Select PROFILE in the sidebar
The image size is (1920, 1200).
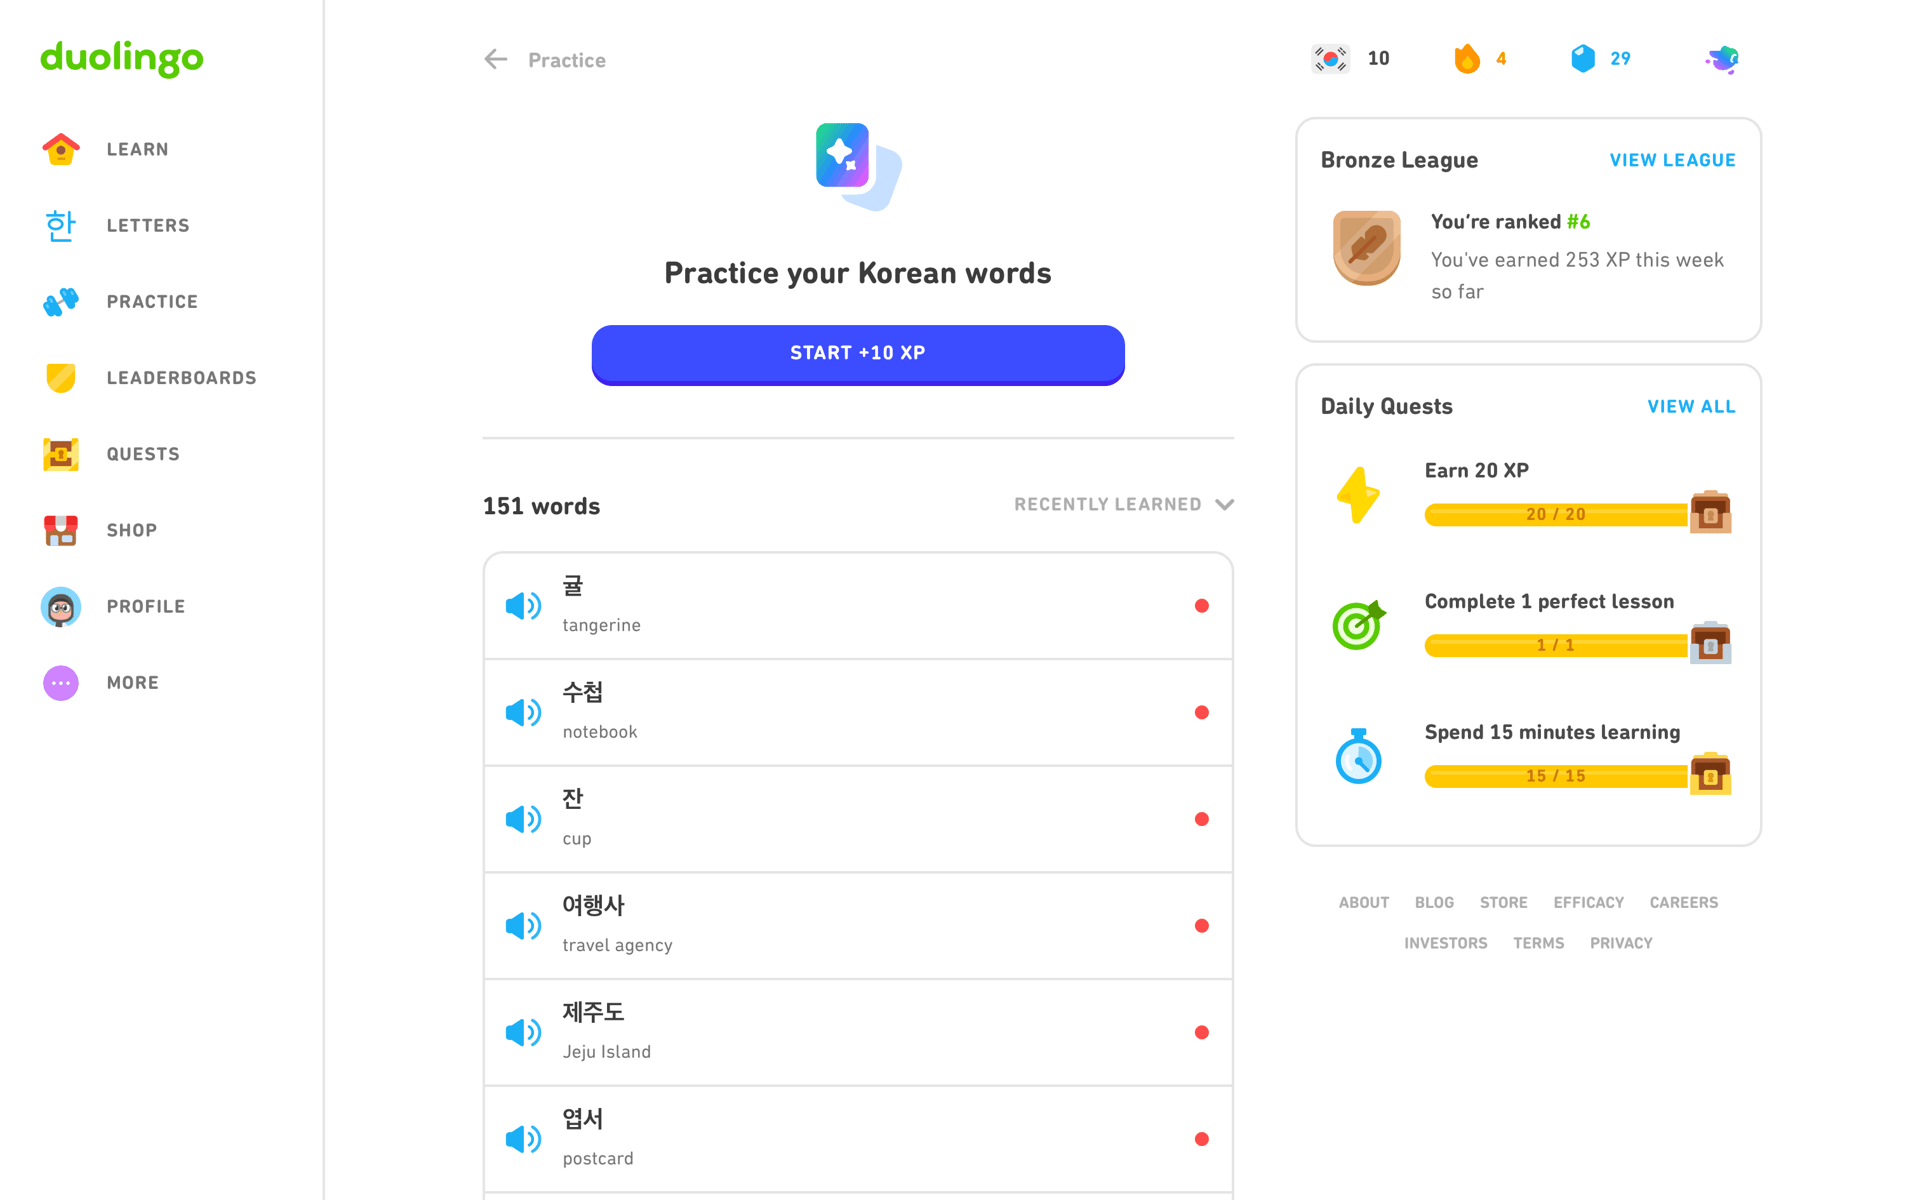(146, 607)
